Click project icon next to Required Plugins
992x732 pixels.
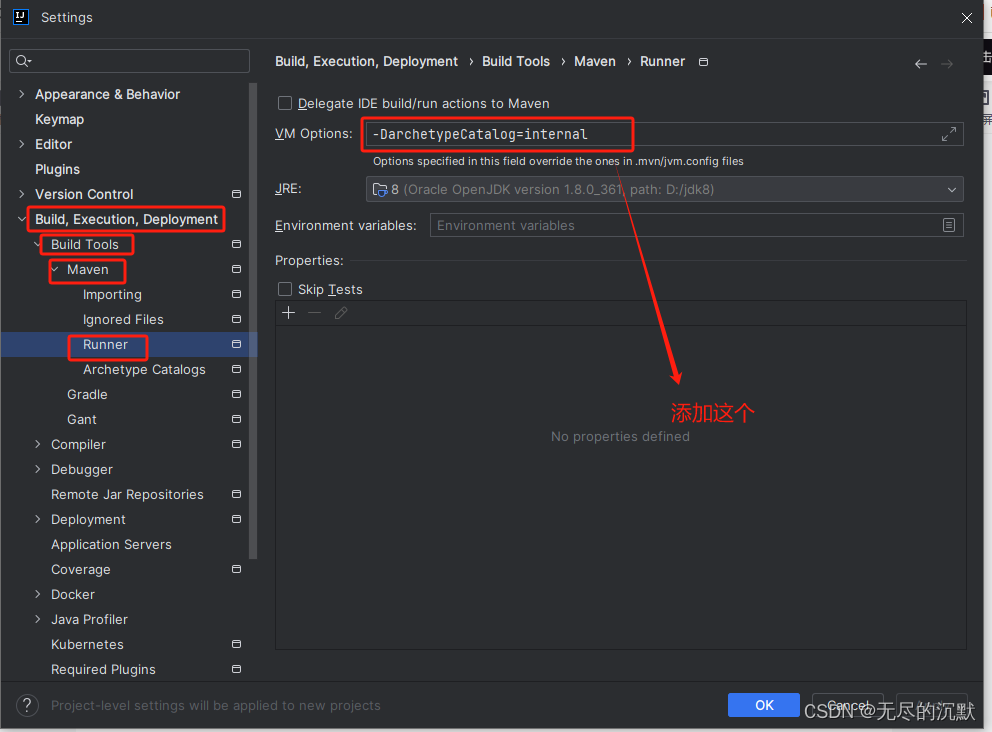(x=237, y=669)
